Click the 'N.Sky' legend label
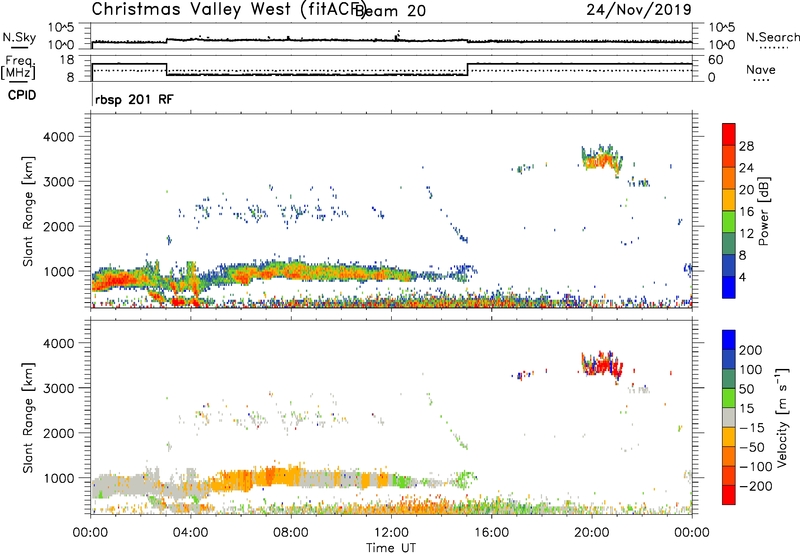This screenshot has width=800, height=554. (x=19, y=37)
